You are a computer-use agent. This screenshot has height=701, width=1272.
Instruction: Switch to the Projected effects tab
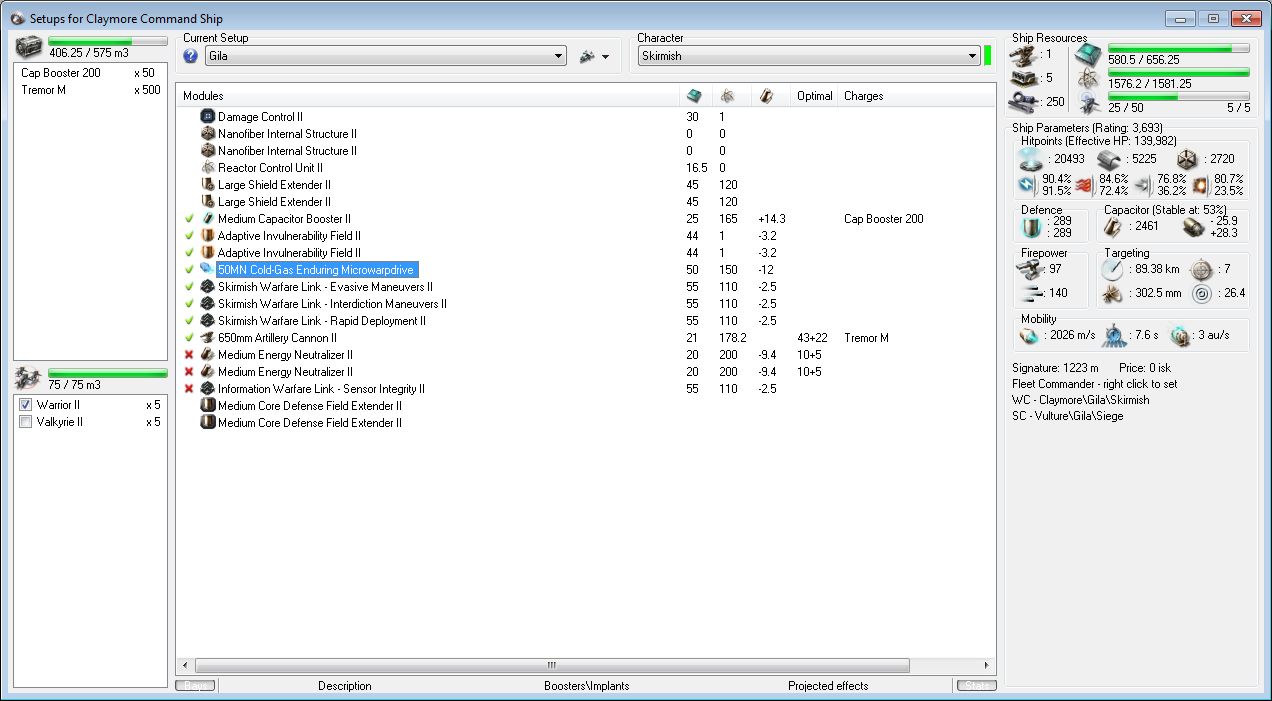828,686
